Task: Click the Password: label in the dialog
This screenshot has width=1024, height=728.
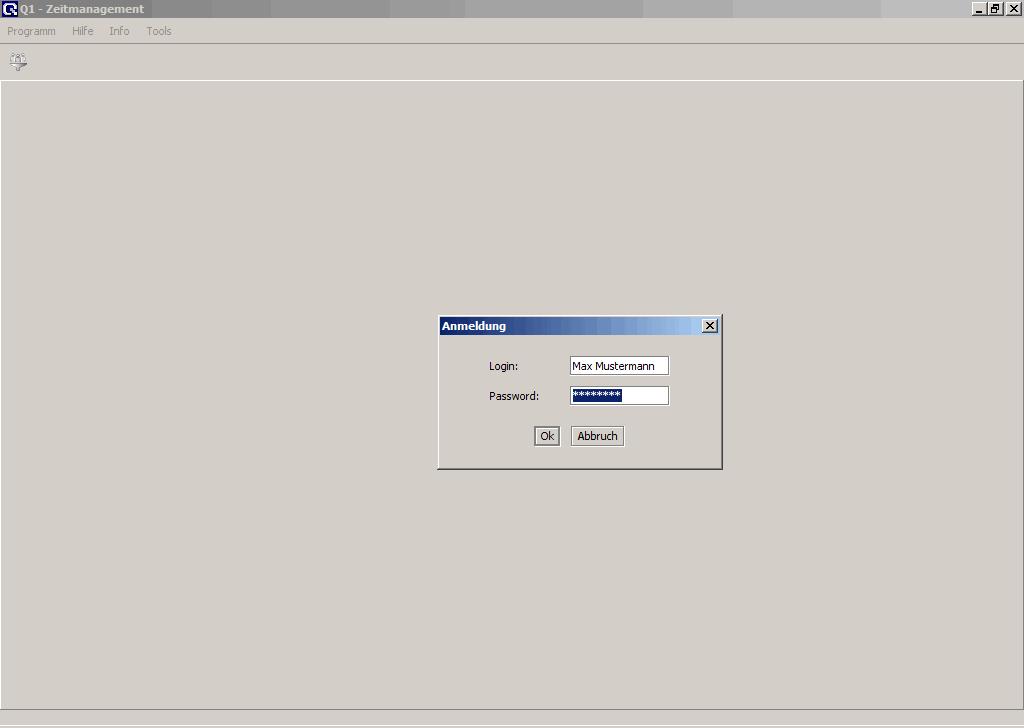Action: click(x=514, y=396)
